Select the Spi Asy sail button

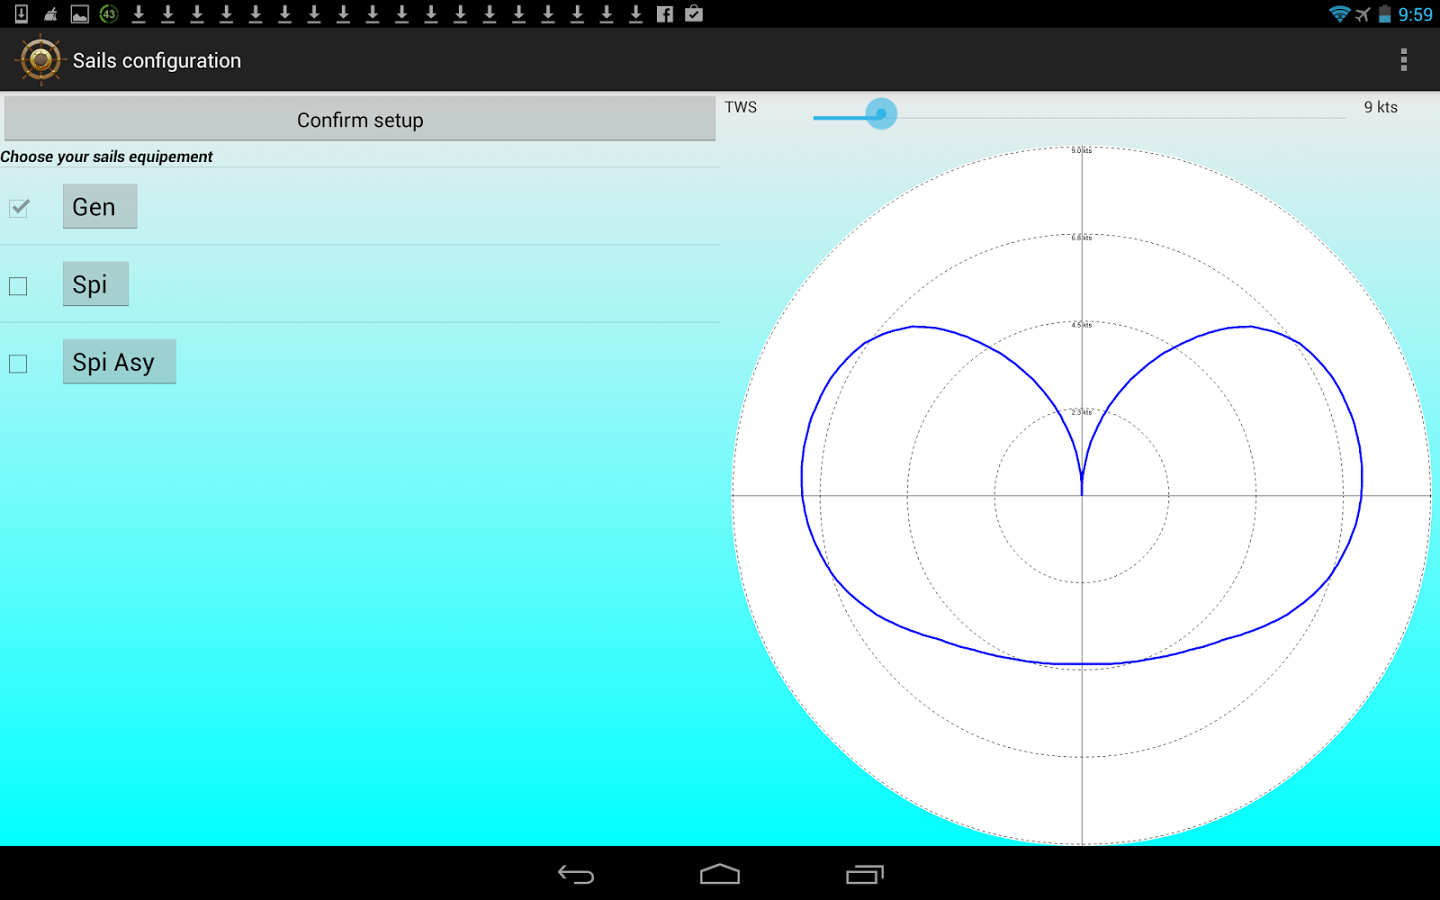[x=119, y=361]
